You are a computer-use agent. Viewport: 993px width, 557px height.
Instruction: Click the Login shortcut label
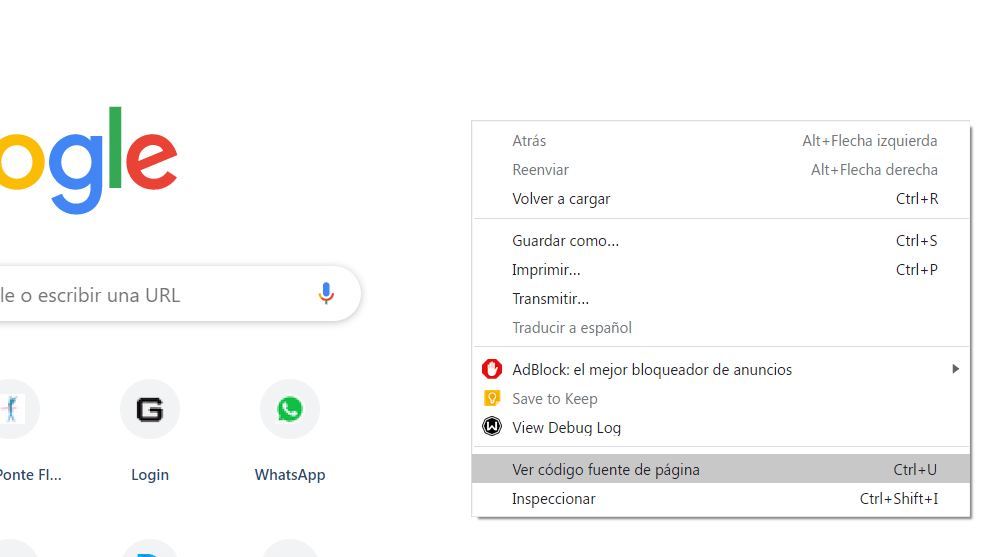click(x=150, y=475)
